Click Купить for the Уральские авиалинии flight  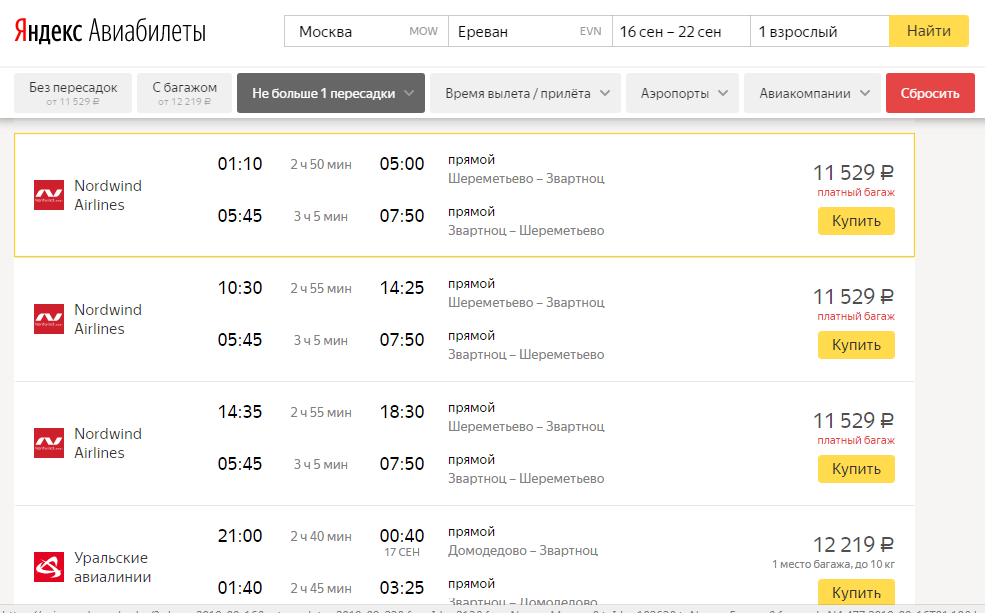[x=856, y=592]
